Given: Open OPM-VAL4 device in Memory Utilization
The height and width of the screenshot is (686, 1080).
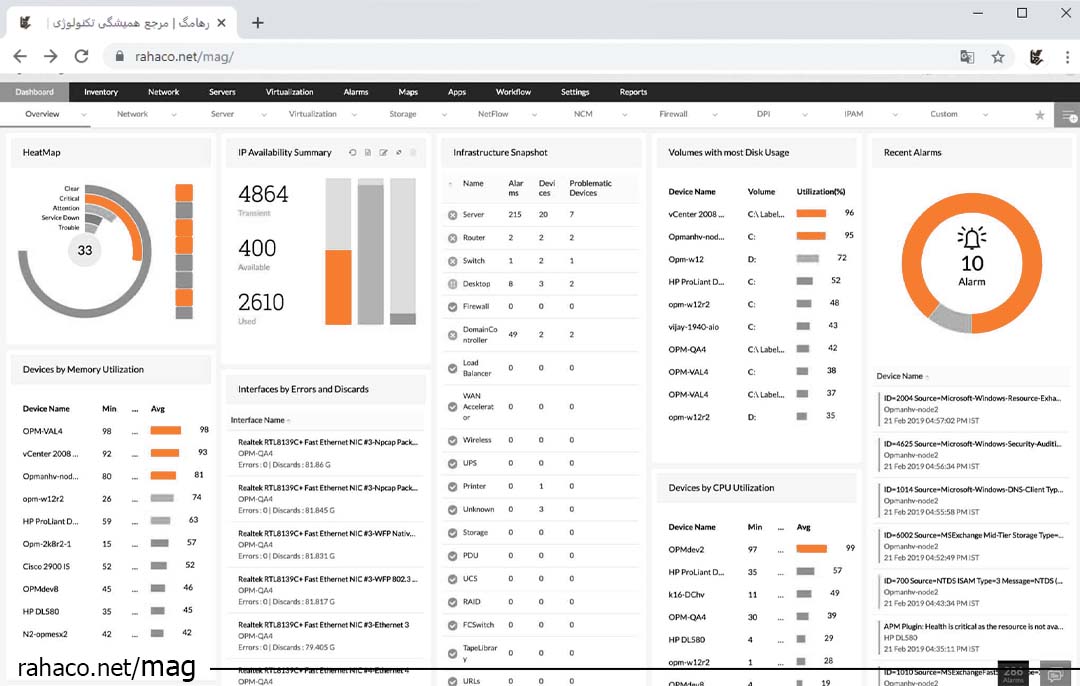Looking at the screenshot, I should tap(43, 431).
